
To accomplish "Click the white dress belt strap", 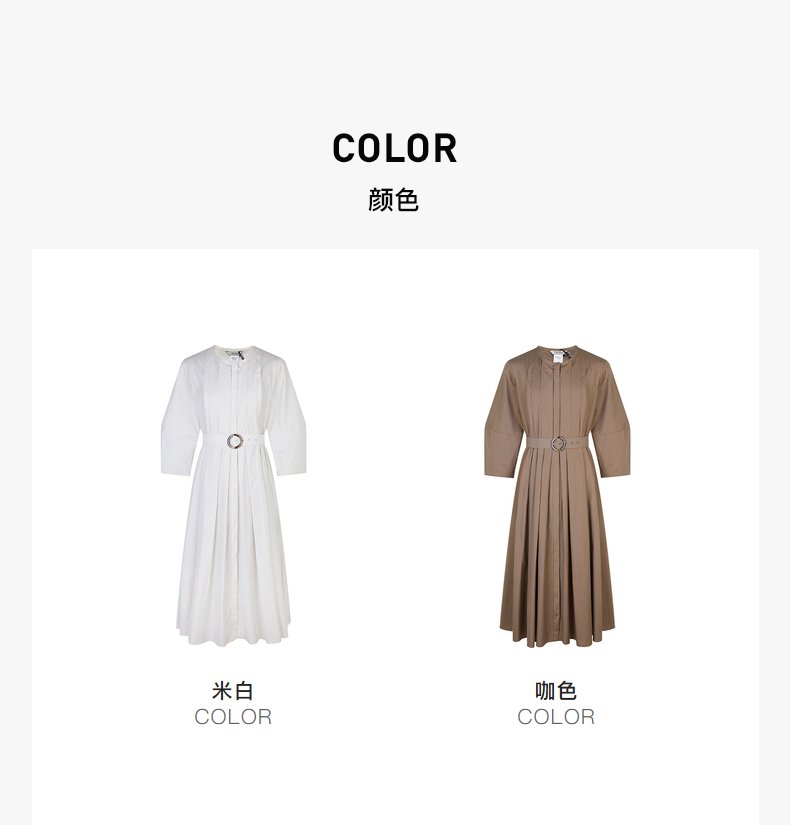I will coord(234,441).
